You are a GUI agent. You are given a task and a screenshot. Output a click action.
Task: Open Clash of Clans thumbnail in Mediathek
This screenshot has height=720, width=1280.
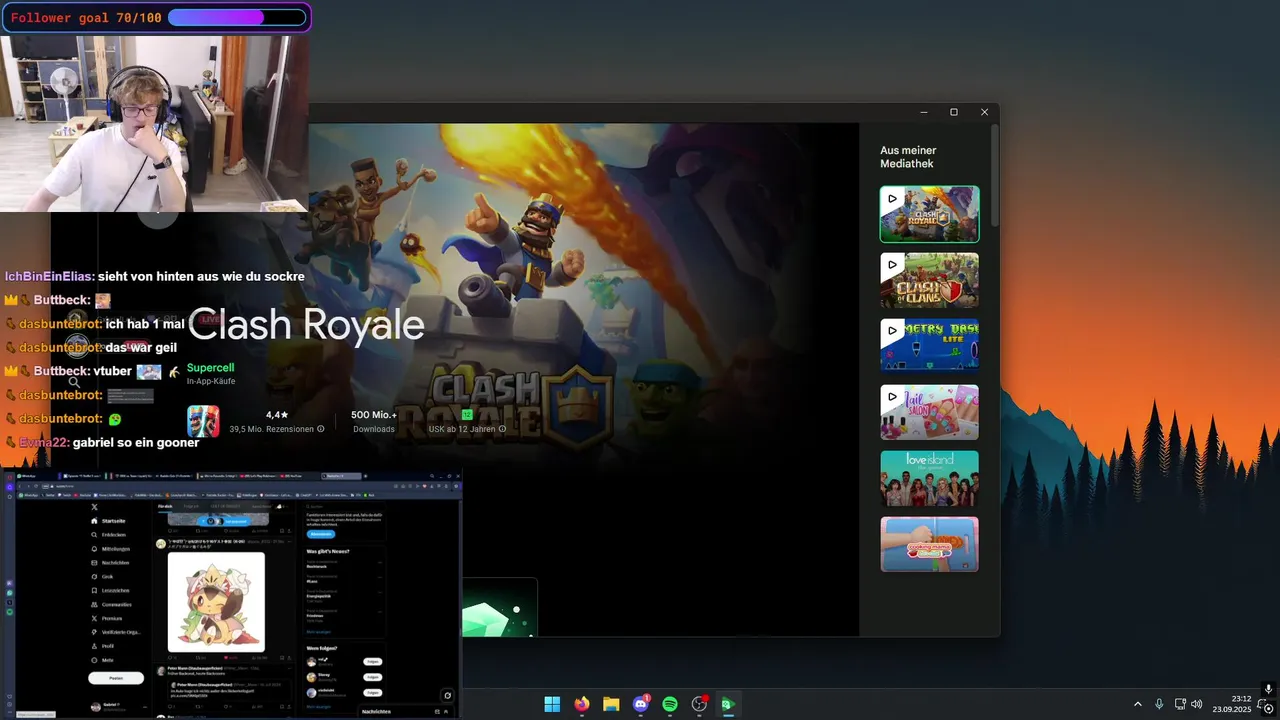(929, 280)
